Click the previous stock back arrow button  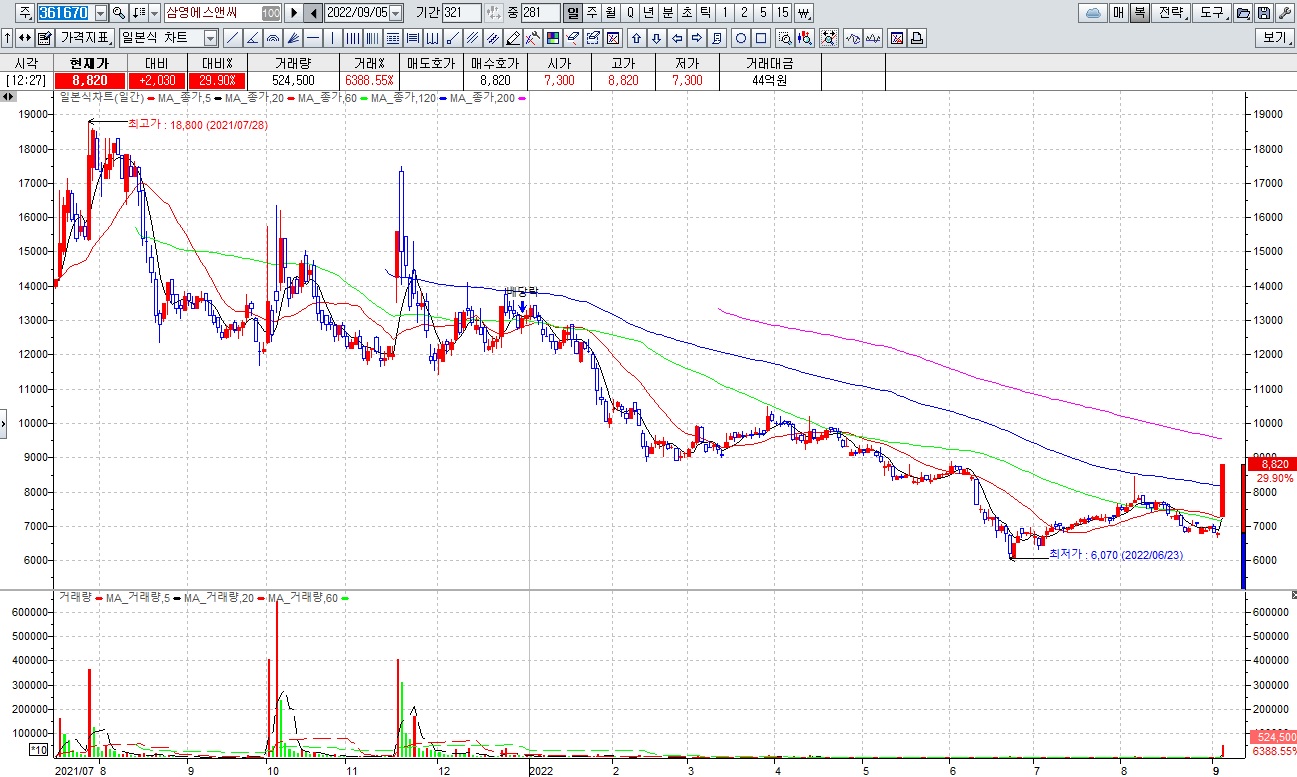tap(313, 13)
